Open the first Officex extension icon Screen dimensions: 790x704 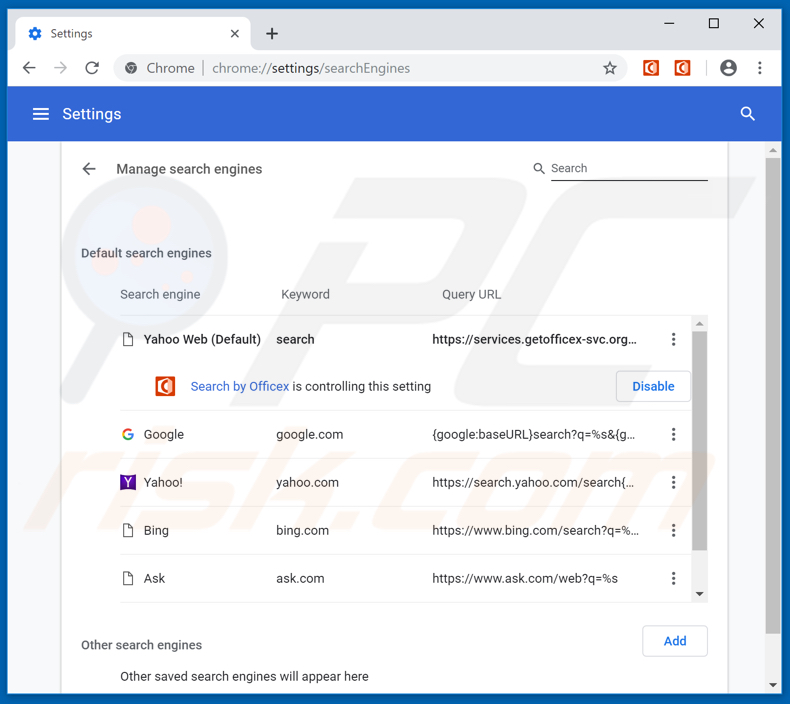point(651,68)
